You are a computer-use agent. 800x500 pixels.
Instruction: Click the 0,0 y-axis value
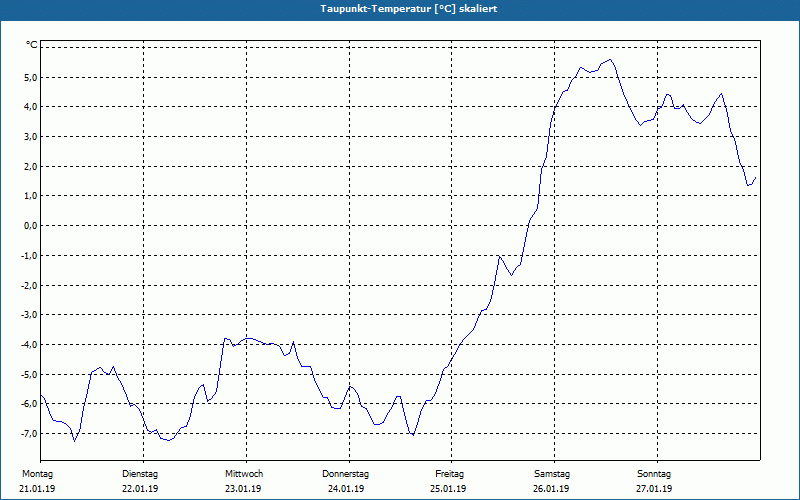point(30,226)
